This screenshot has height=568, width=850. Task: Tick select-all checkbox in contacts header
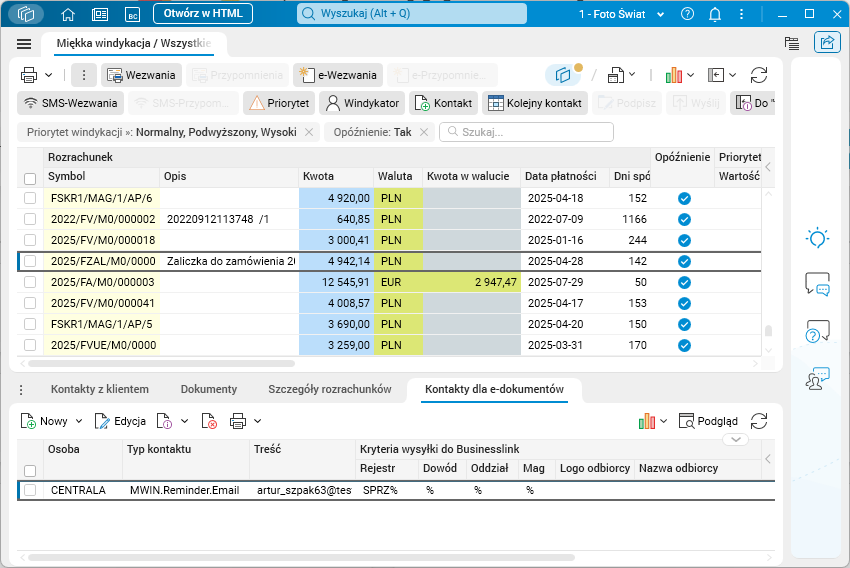[30, 471]
